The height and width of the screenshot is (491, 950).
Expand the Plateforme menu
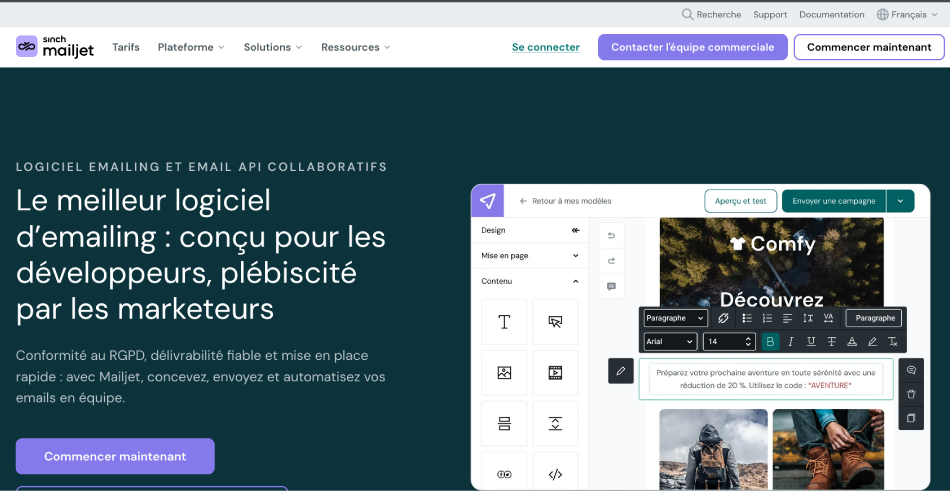tap(191, 47)
